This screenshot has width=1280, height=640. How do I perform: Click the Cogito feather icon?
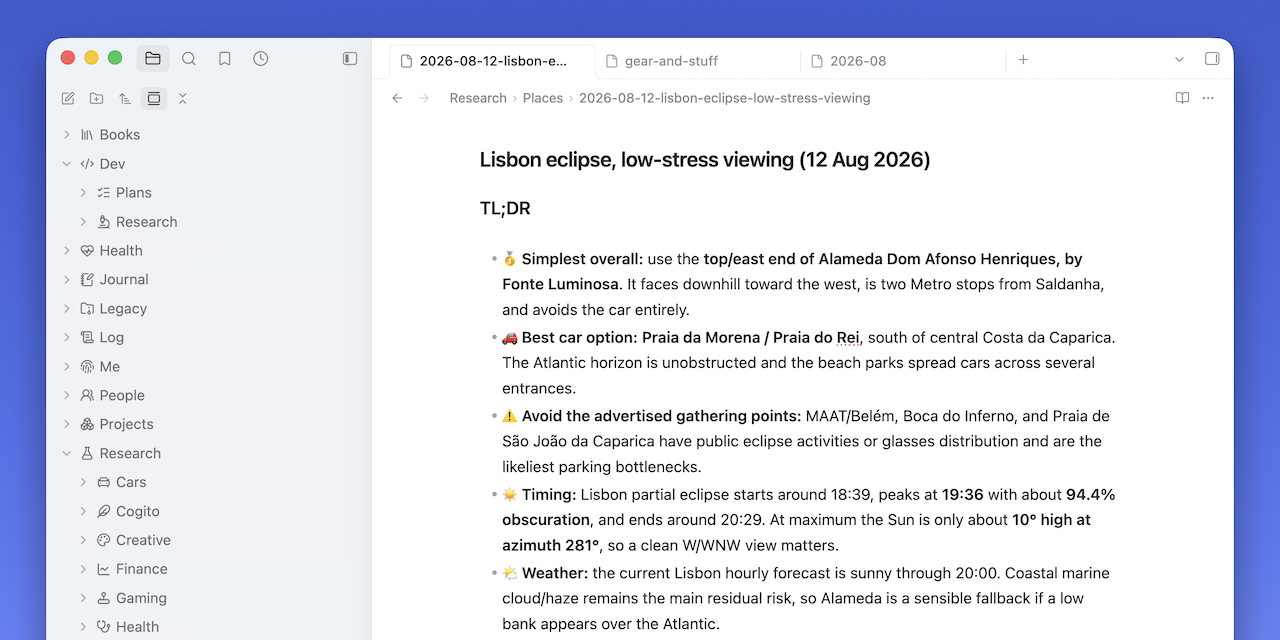click(103, 511)
